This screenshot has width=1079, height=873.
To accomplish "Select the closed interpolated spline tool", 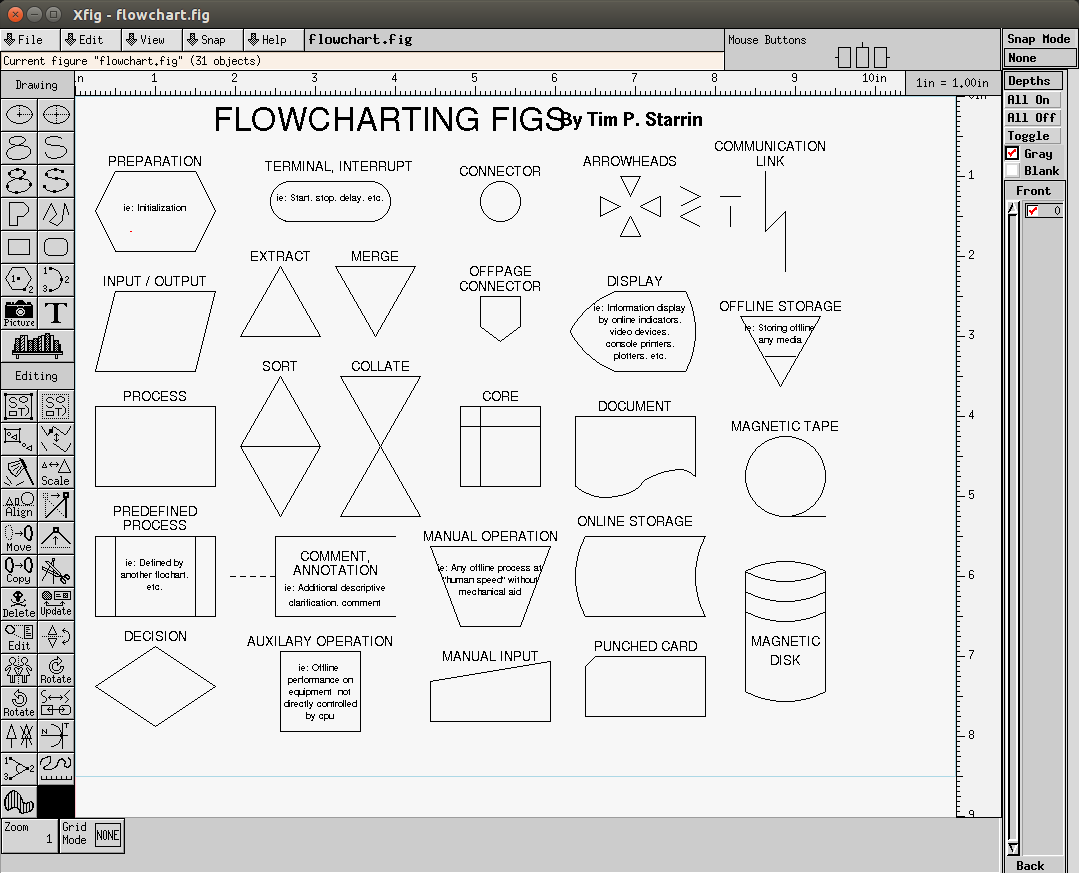I will (x=19, y=180).
